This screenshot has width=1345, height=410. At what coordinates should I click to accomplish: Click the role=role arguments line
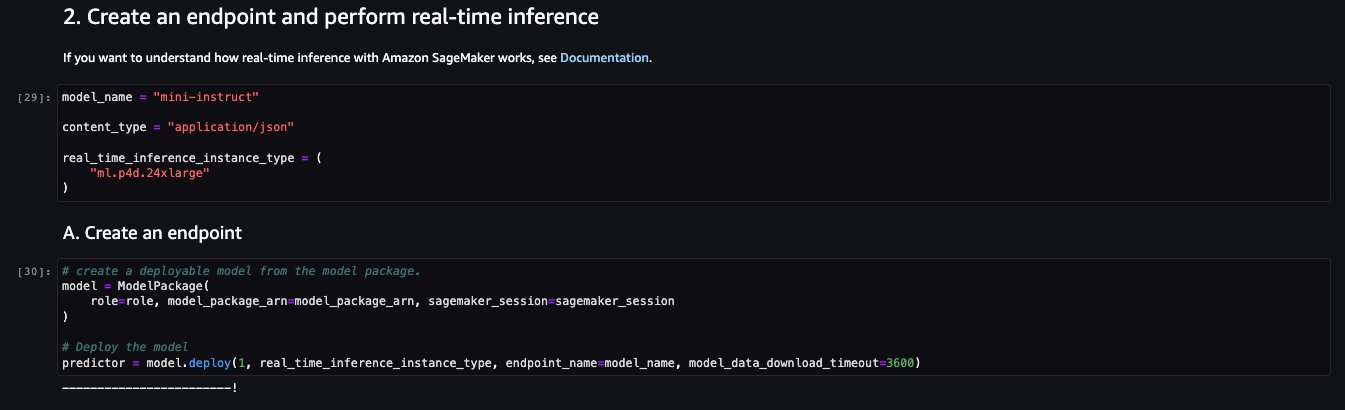click(x=382, y=301)
